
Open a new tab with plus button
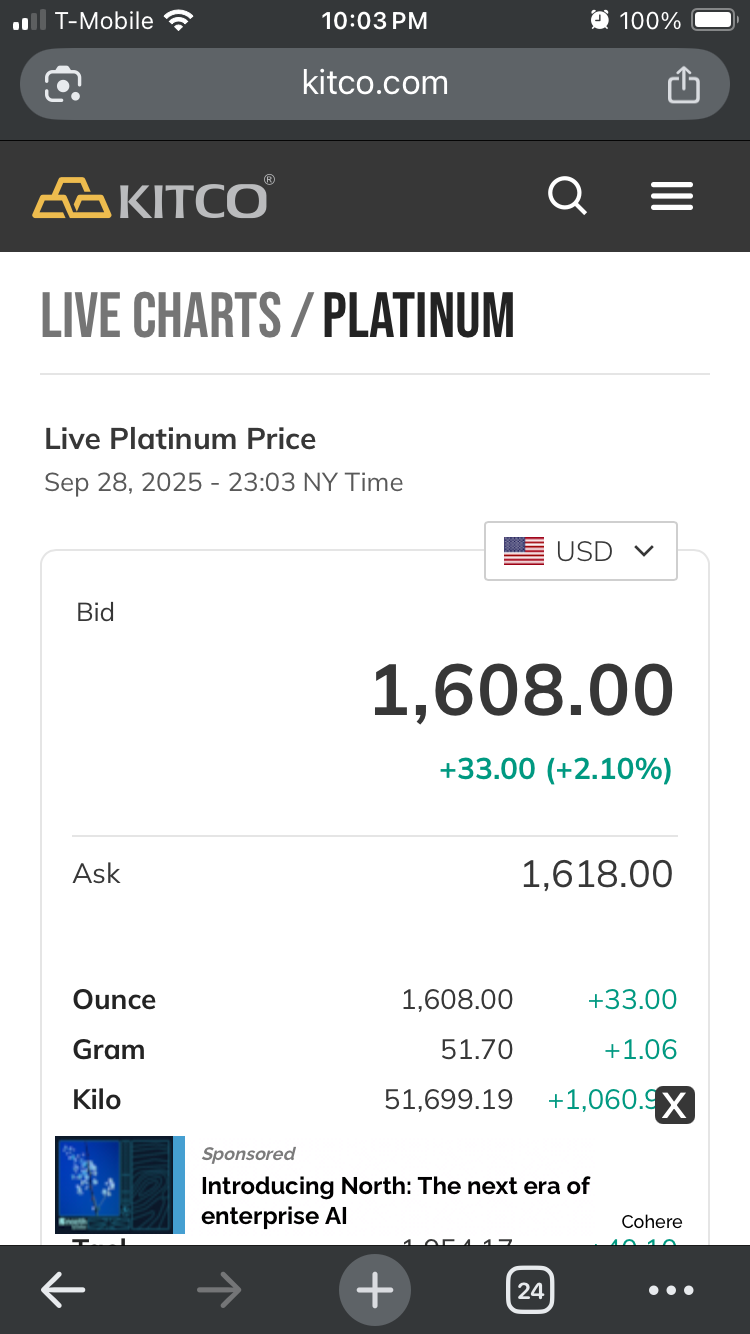(375, 1290)
